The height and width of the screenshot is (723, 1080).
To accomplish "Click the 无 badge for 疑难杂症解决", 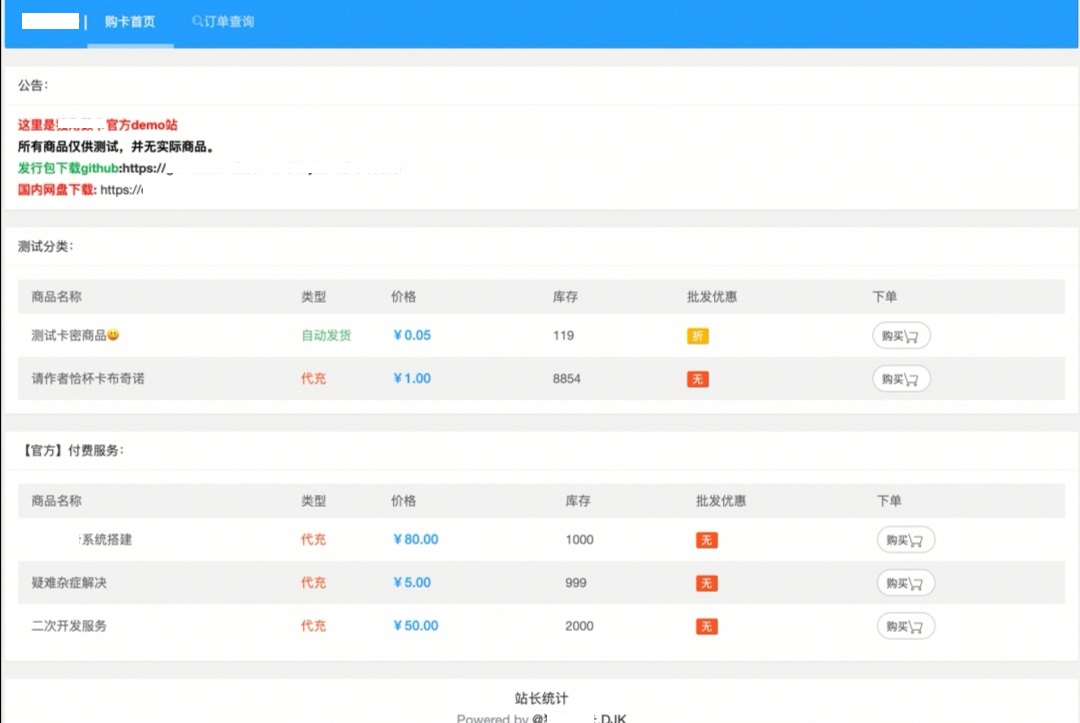I will (x=706, y=583).
